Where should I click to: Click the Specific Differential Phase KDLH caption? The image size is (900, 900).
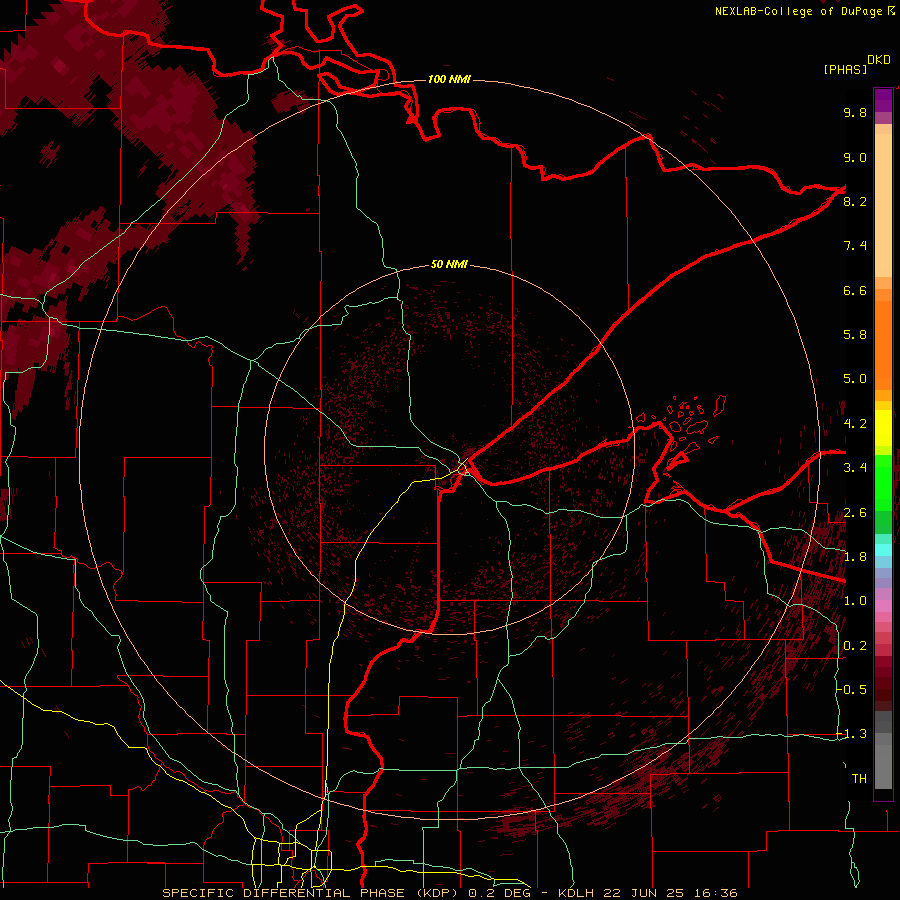coord(449,893)
